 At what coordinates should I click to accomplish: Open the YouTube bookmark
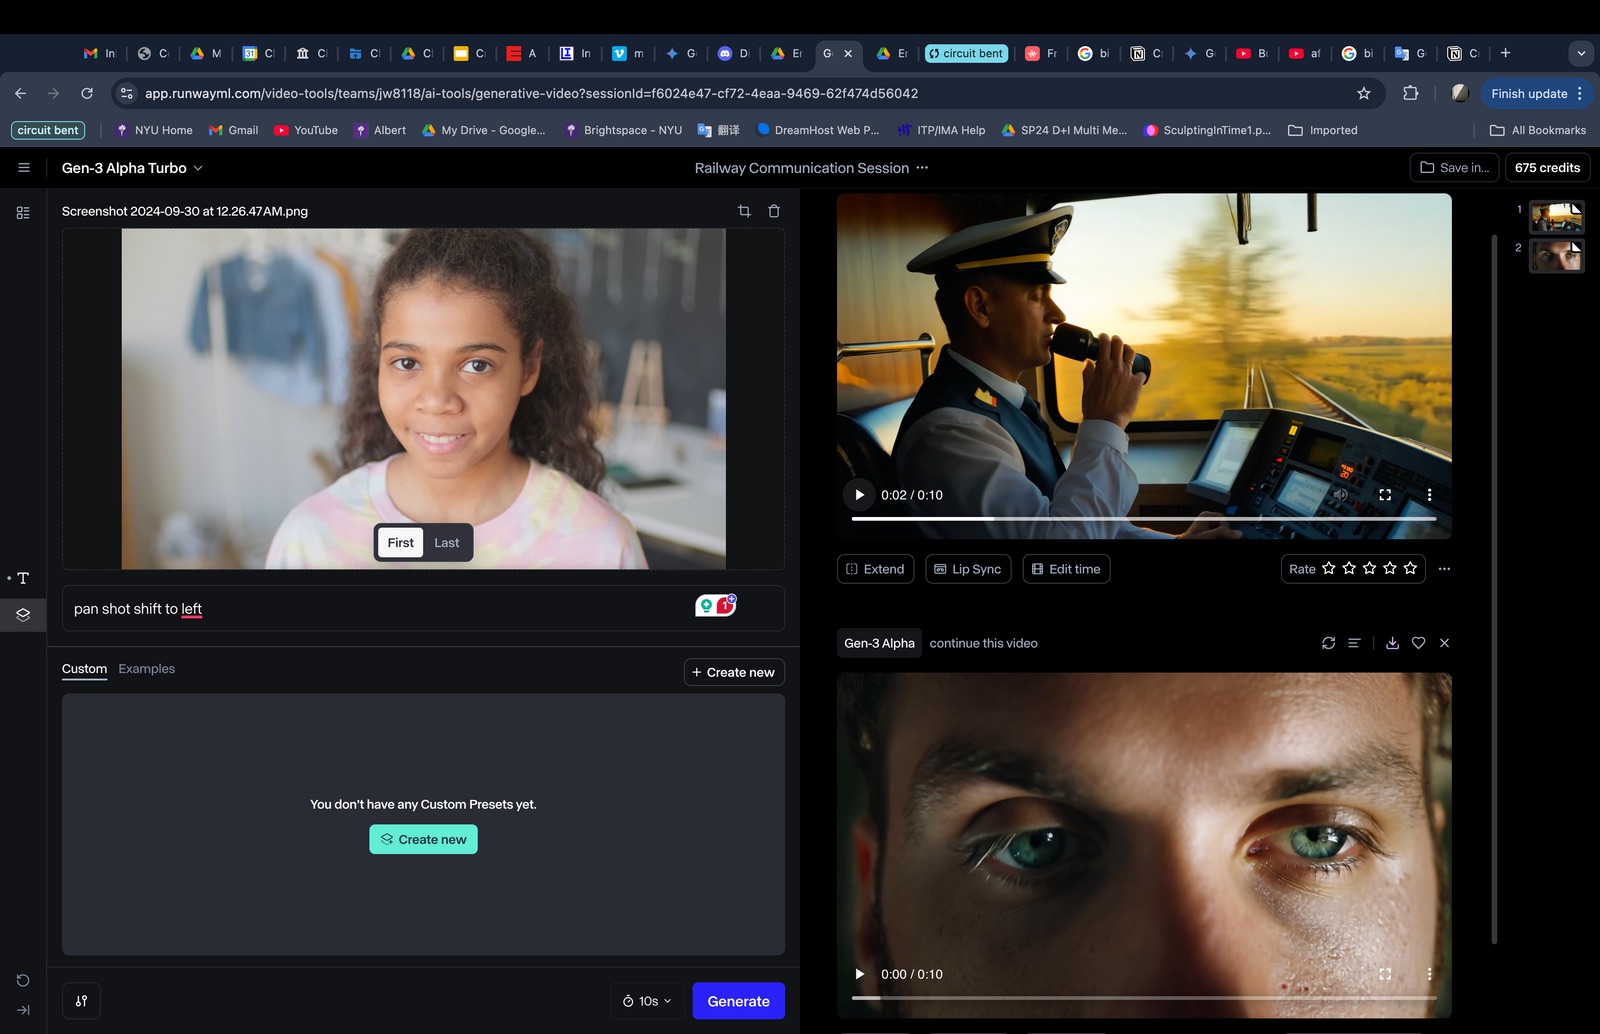click(306, 130)
